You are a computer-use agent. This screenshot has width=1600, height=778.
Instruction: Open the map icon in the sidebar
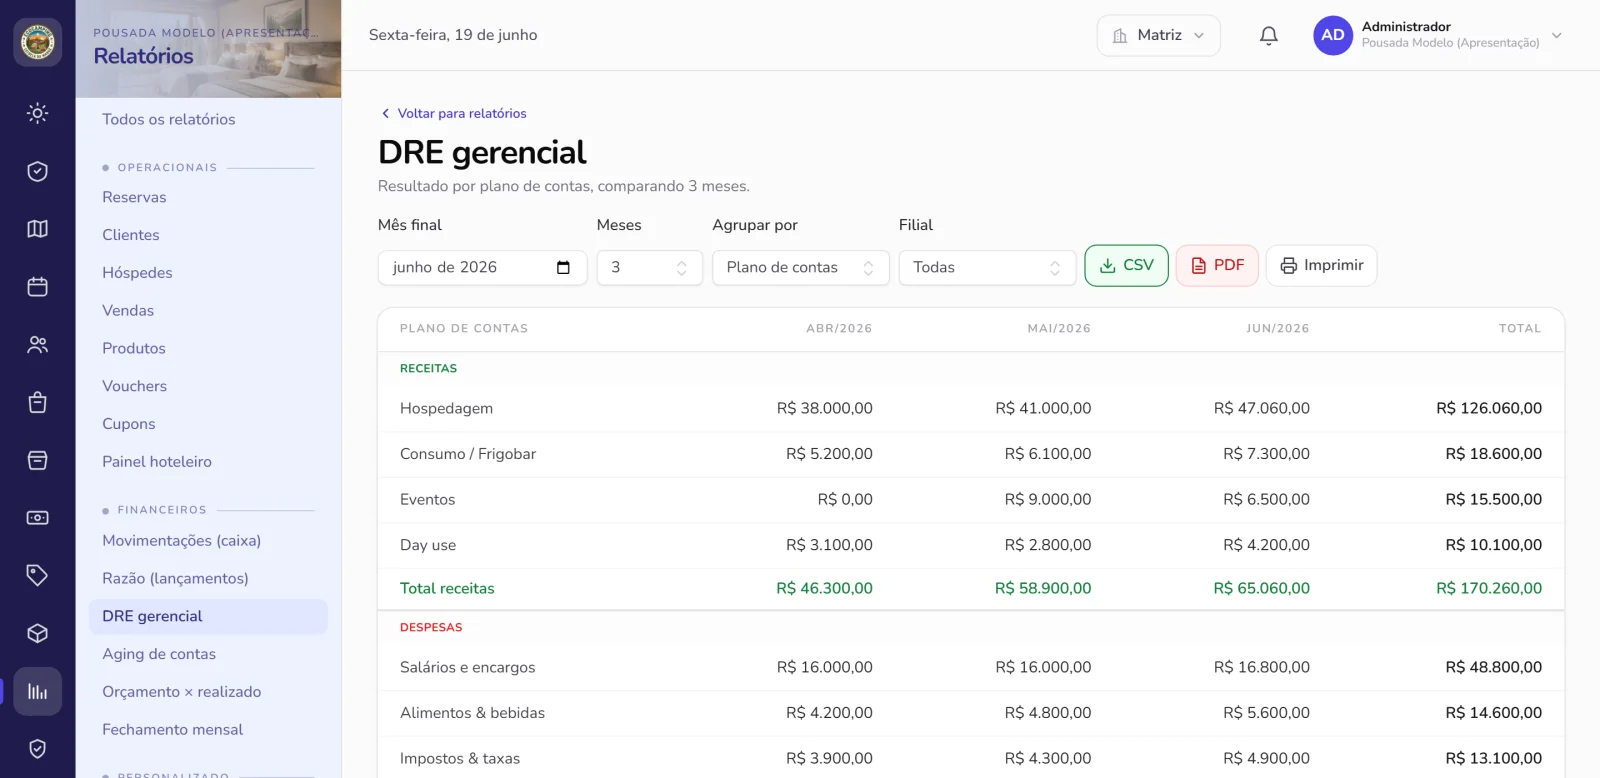pyautogui.click(x=38, y=229)
